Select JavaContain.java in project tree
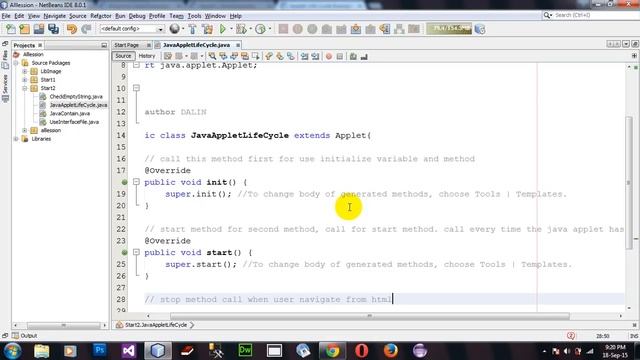Image resolution: width=640 pixels, height=360 pixels. click(70, 113)
